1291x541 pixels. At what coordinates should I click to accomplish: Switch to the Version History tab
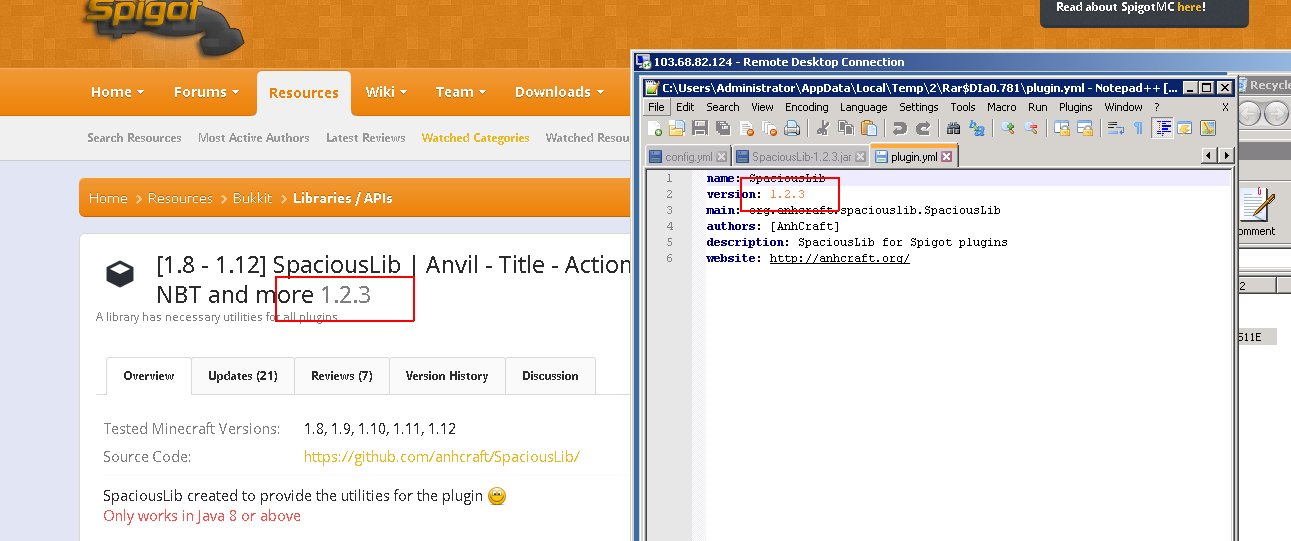click(x=447, y=376)
